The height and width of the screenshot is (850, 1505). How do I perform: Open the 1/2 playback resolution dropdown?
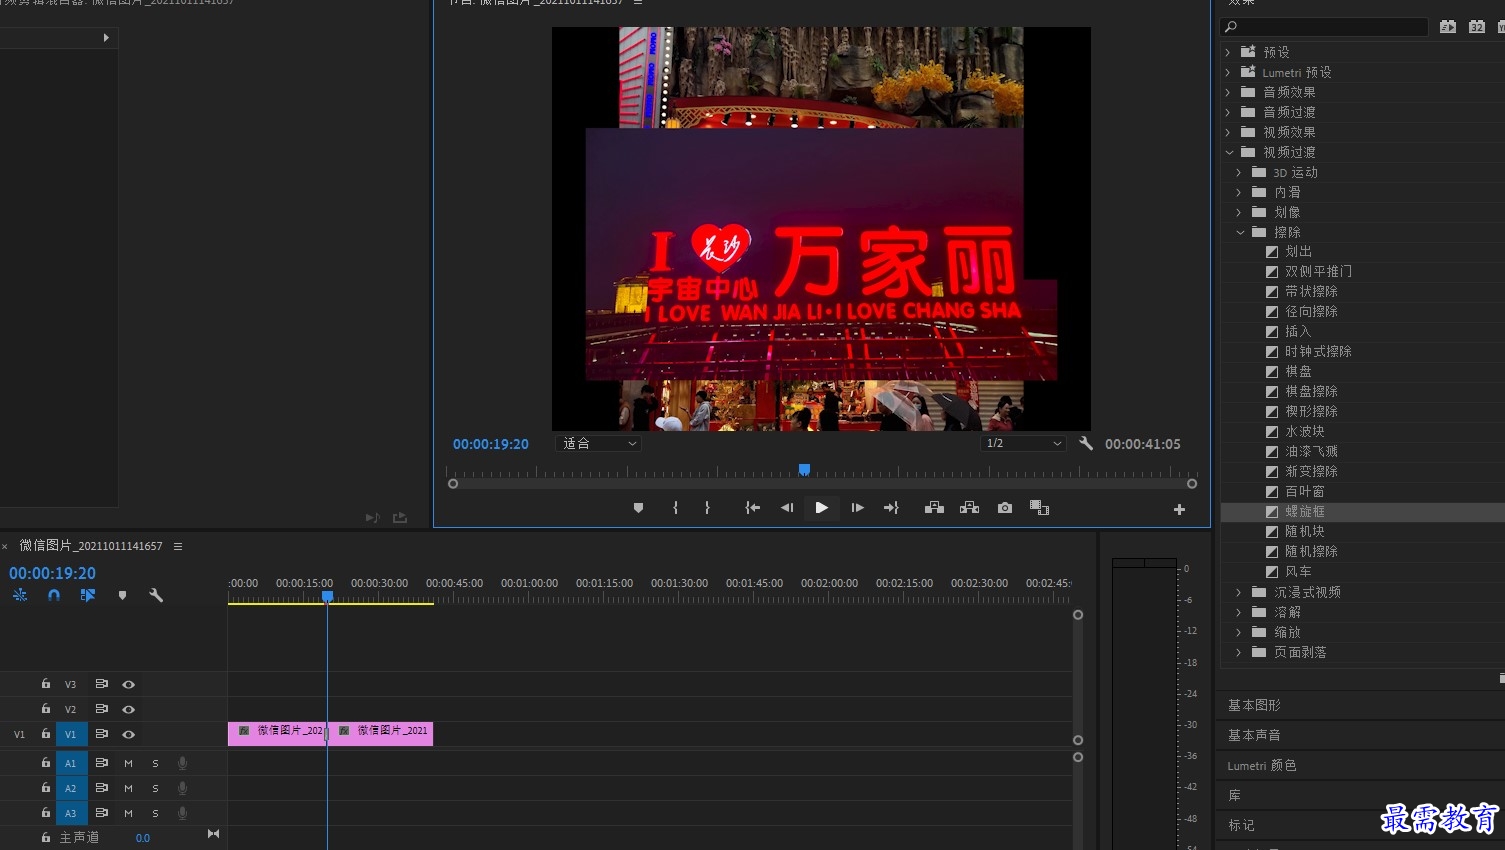1023,443
